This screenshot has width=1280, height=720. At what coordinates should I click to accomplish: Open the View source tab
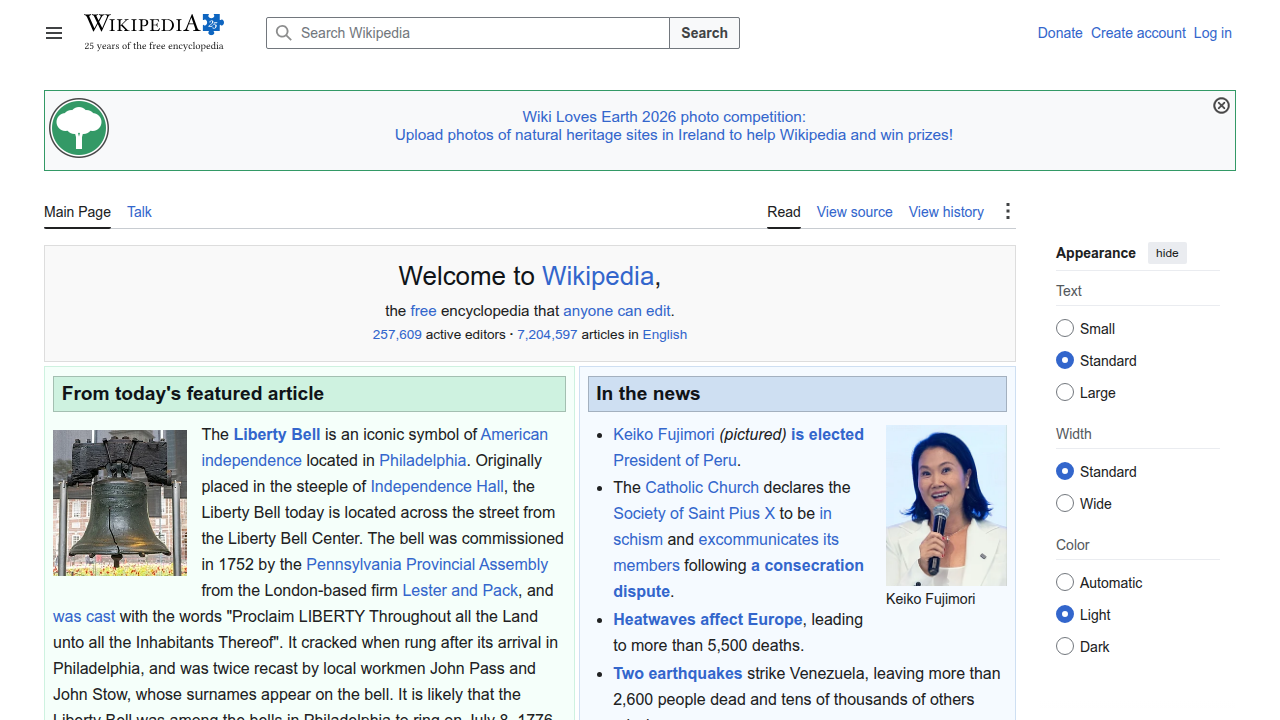pyautogui.click(x=854, y=212)
